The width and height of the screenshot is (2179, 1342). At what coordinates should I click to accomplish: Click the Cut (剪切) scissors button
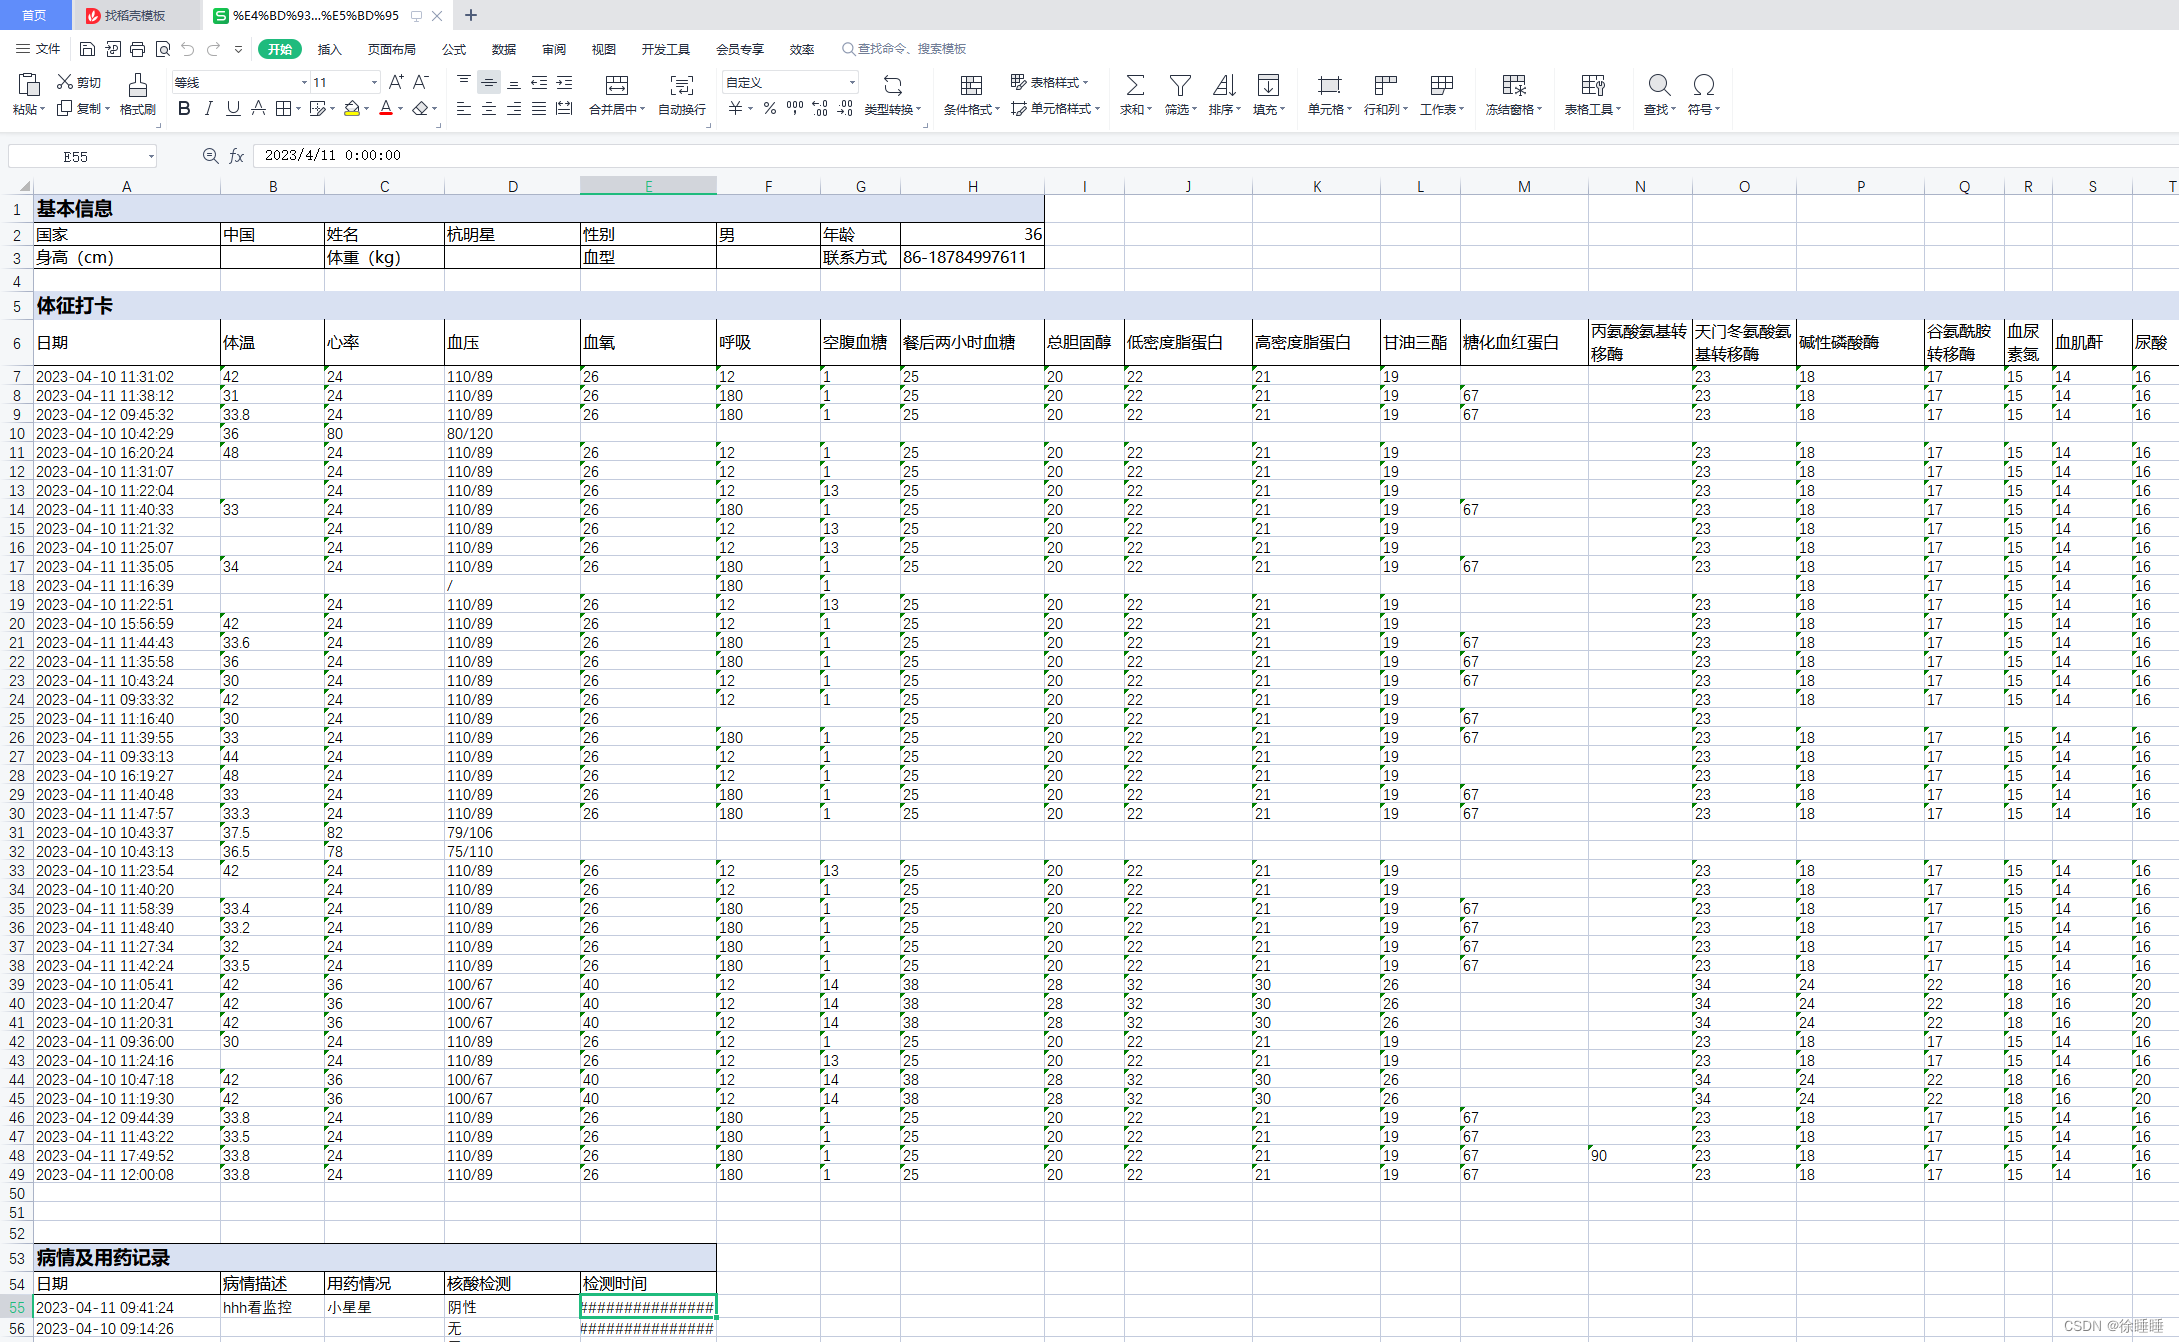79,82
